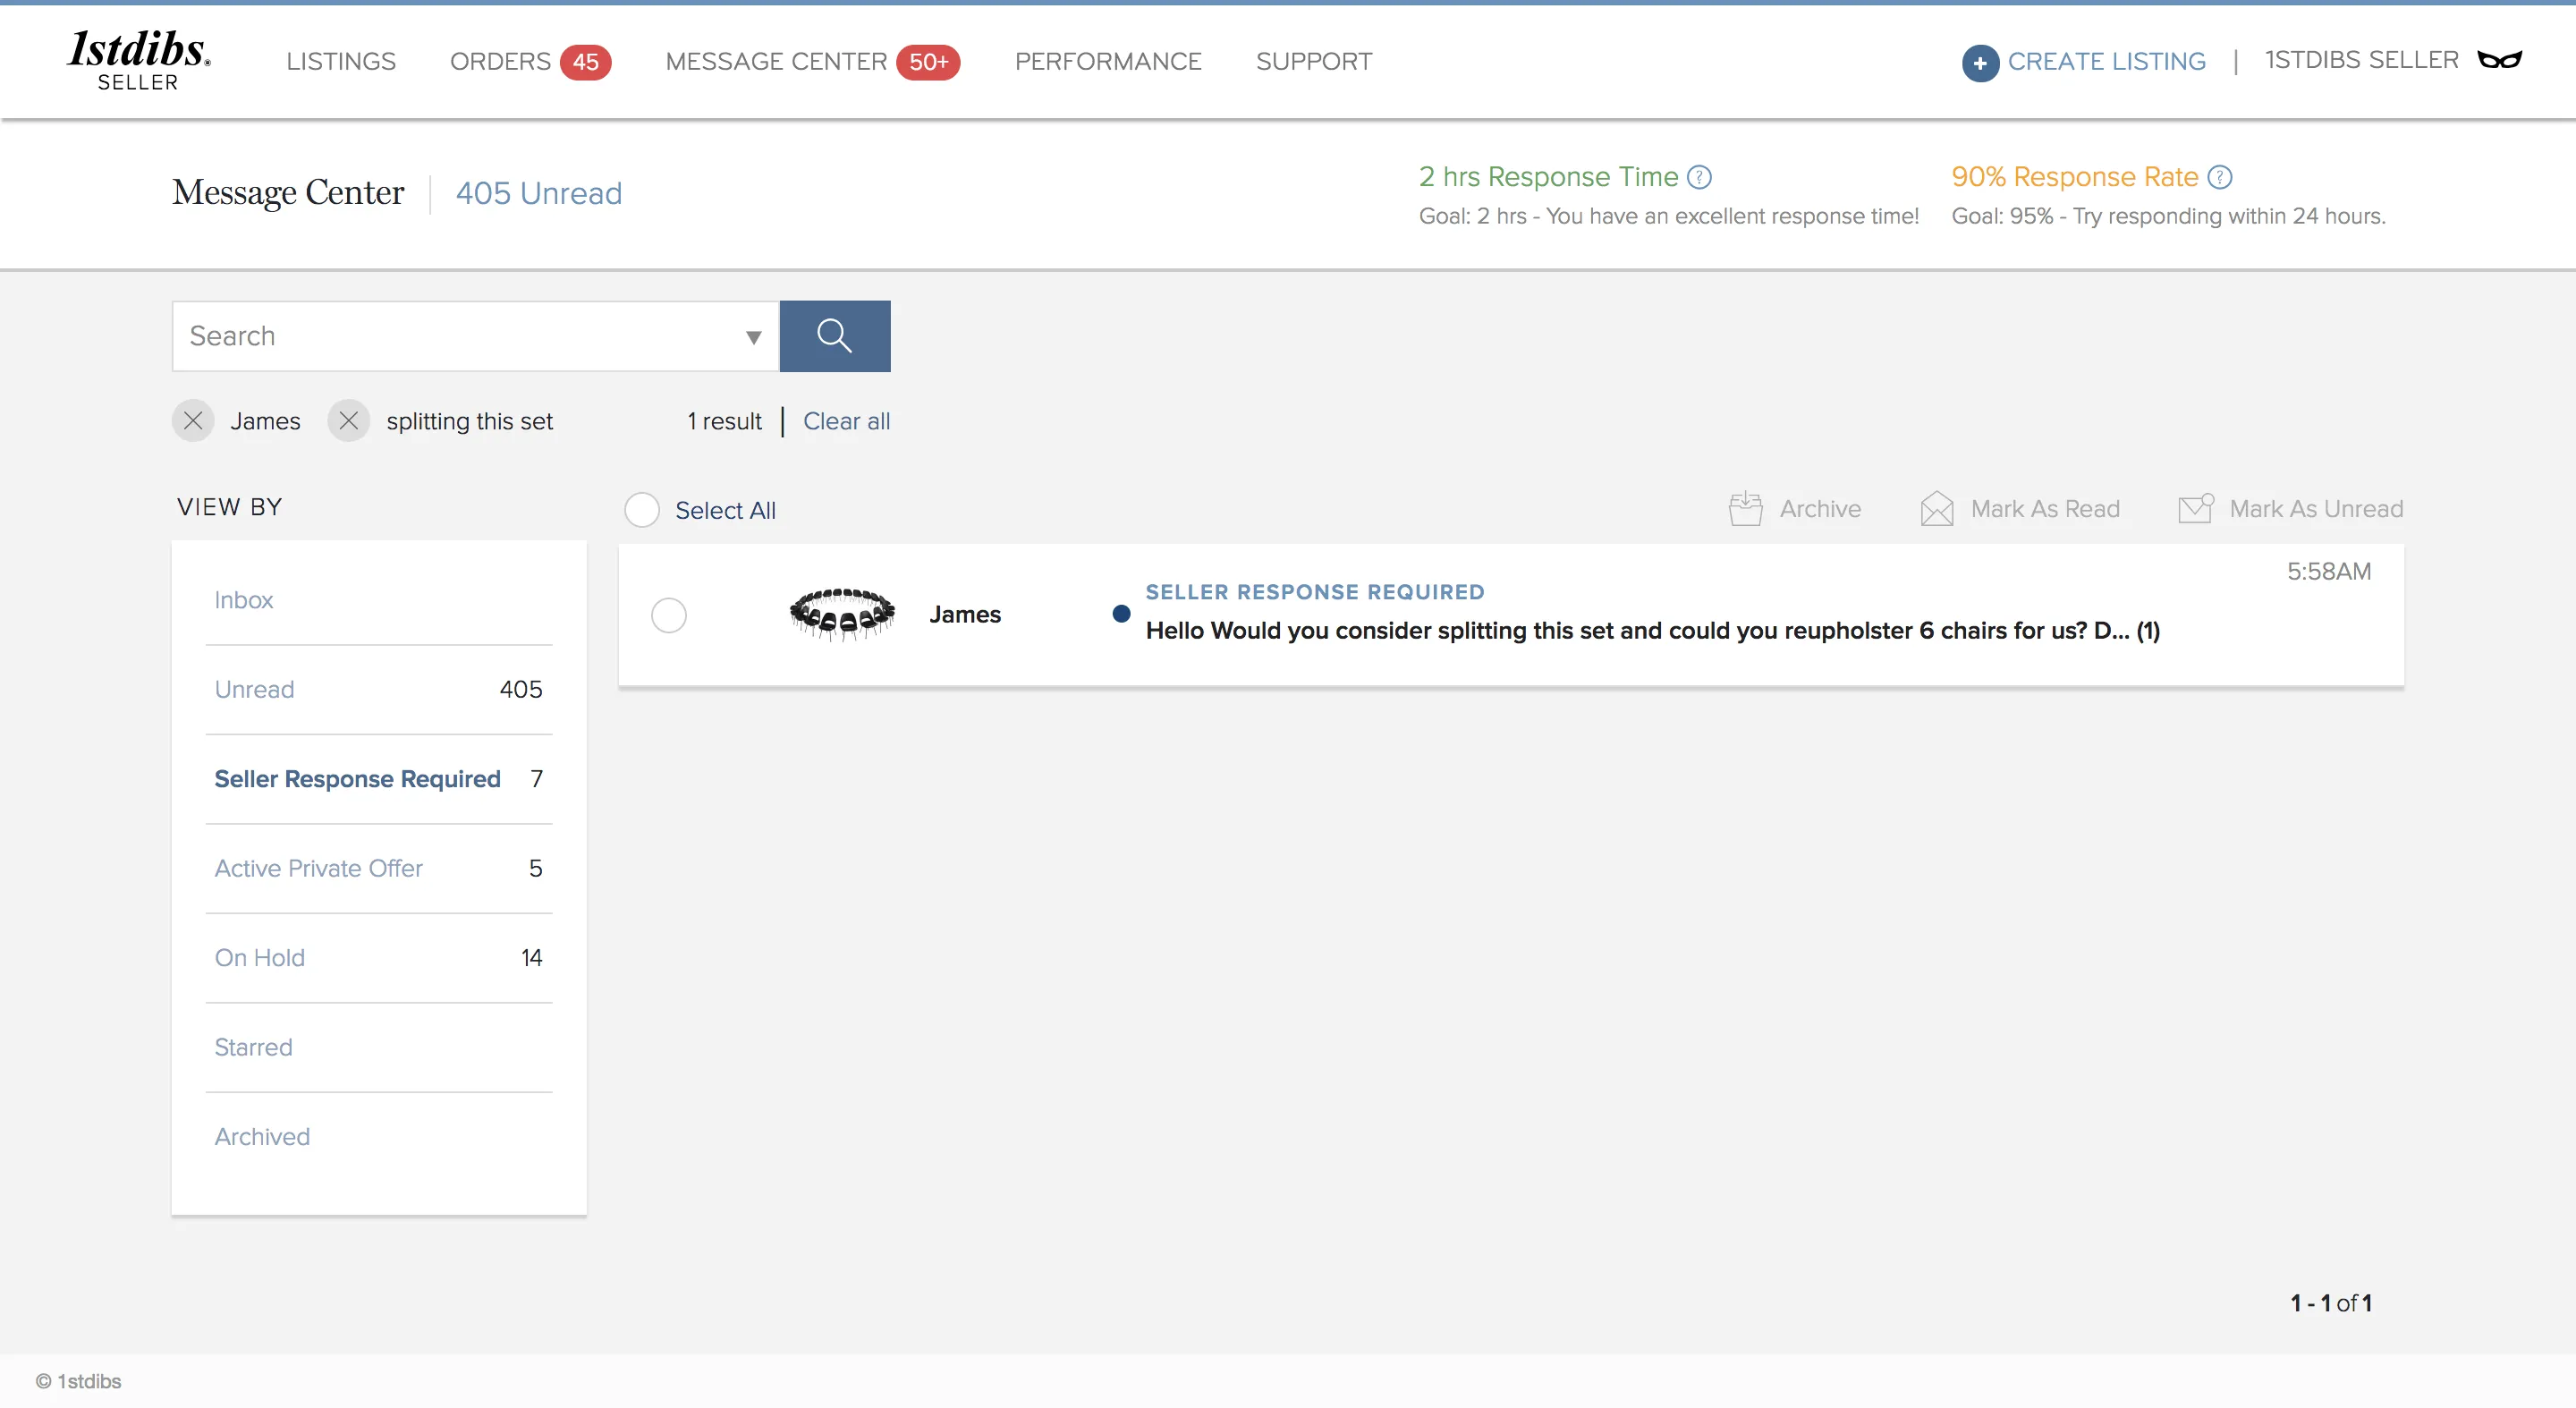Click the plus icon for Create Listing

tap(1980, 62)
